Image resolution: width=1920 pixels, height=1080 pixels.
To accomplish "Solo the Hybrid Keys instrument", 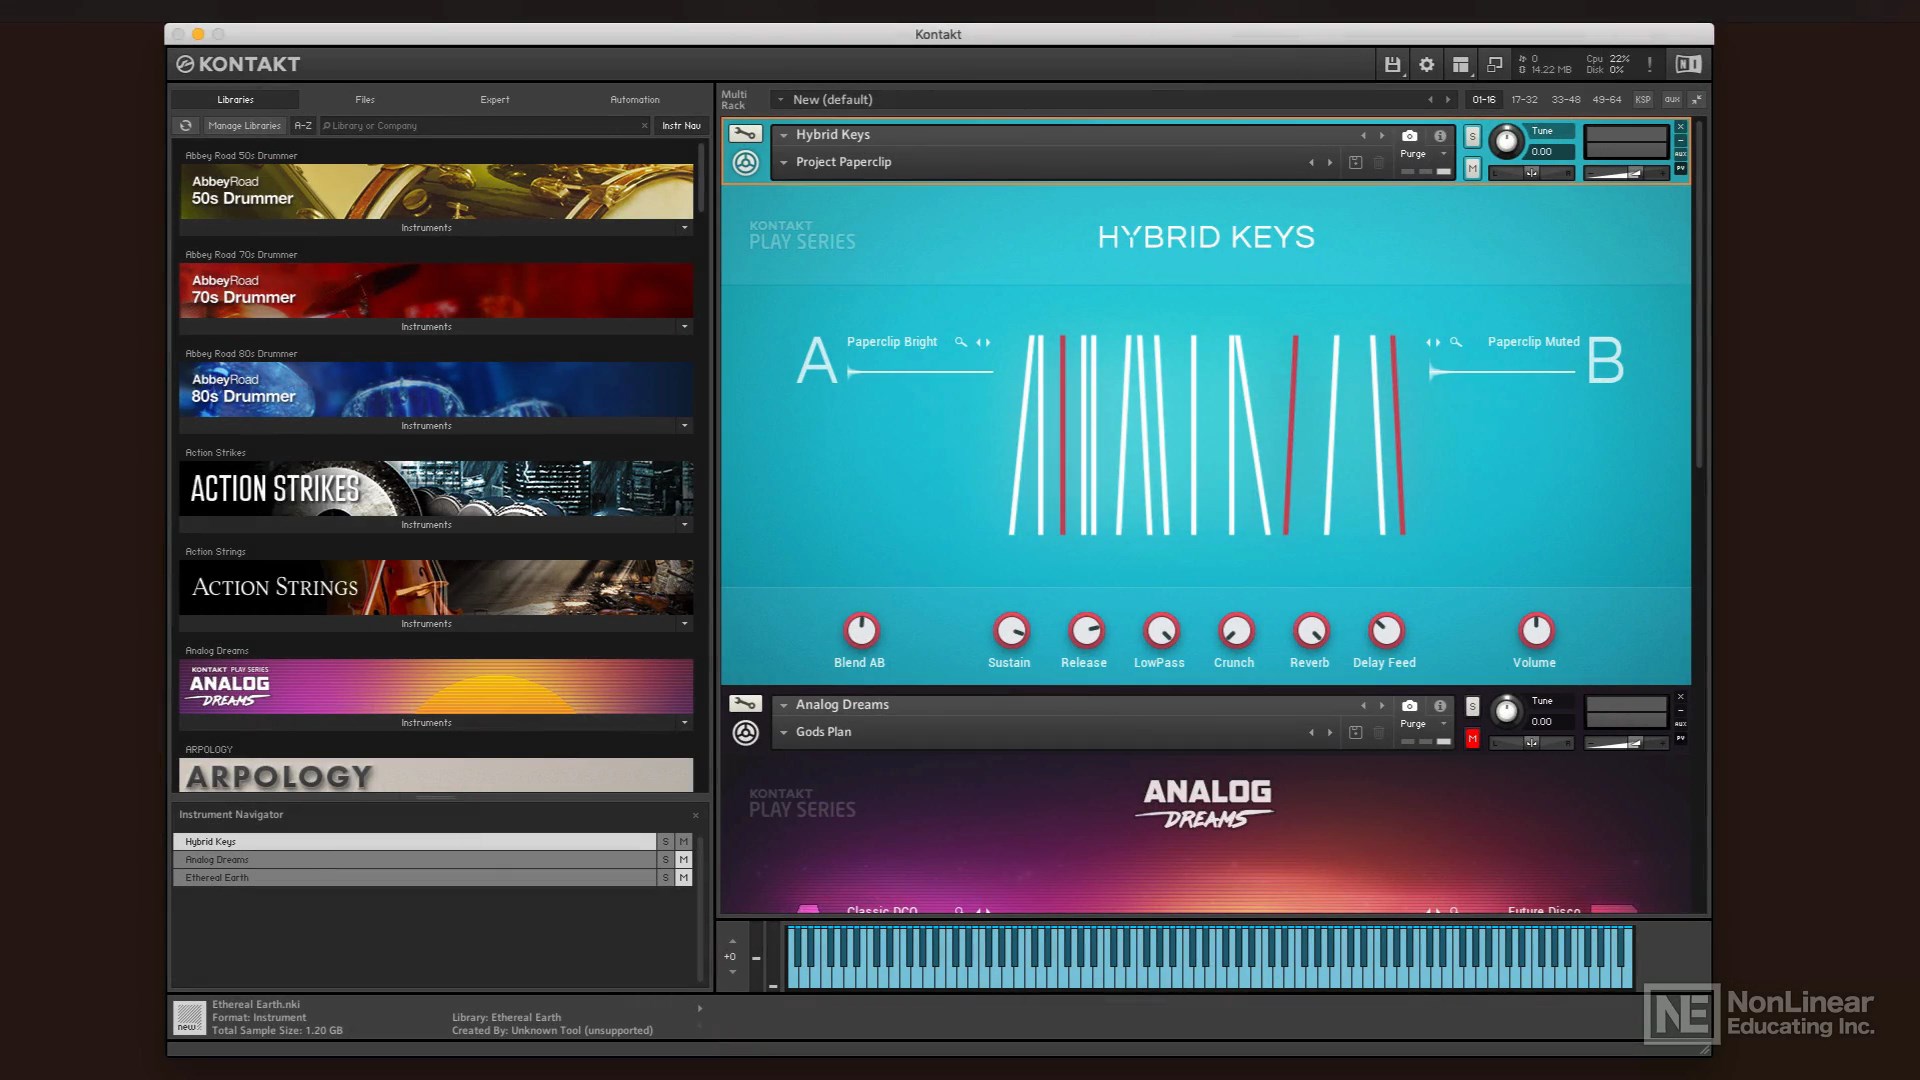I will pos(1472,136).
